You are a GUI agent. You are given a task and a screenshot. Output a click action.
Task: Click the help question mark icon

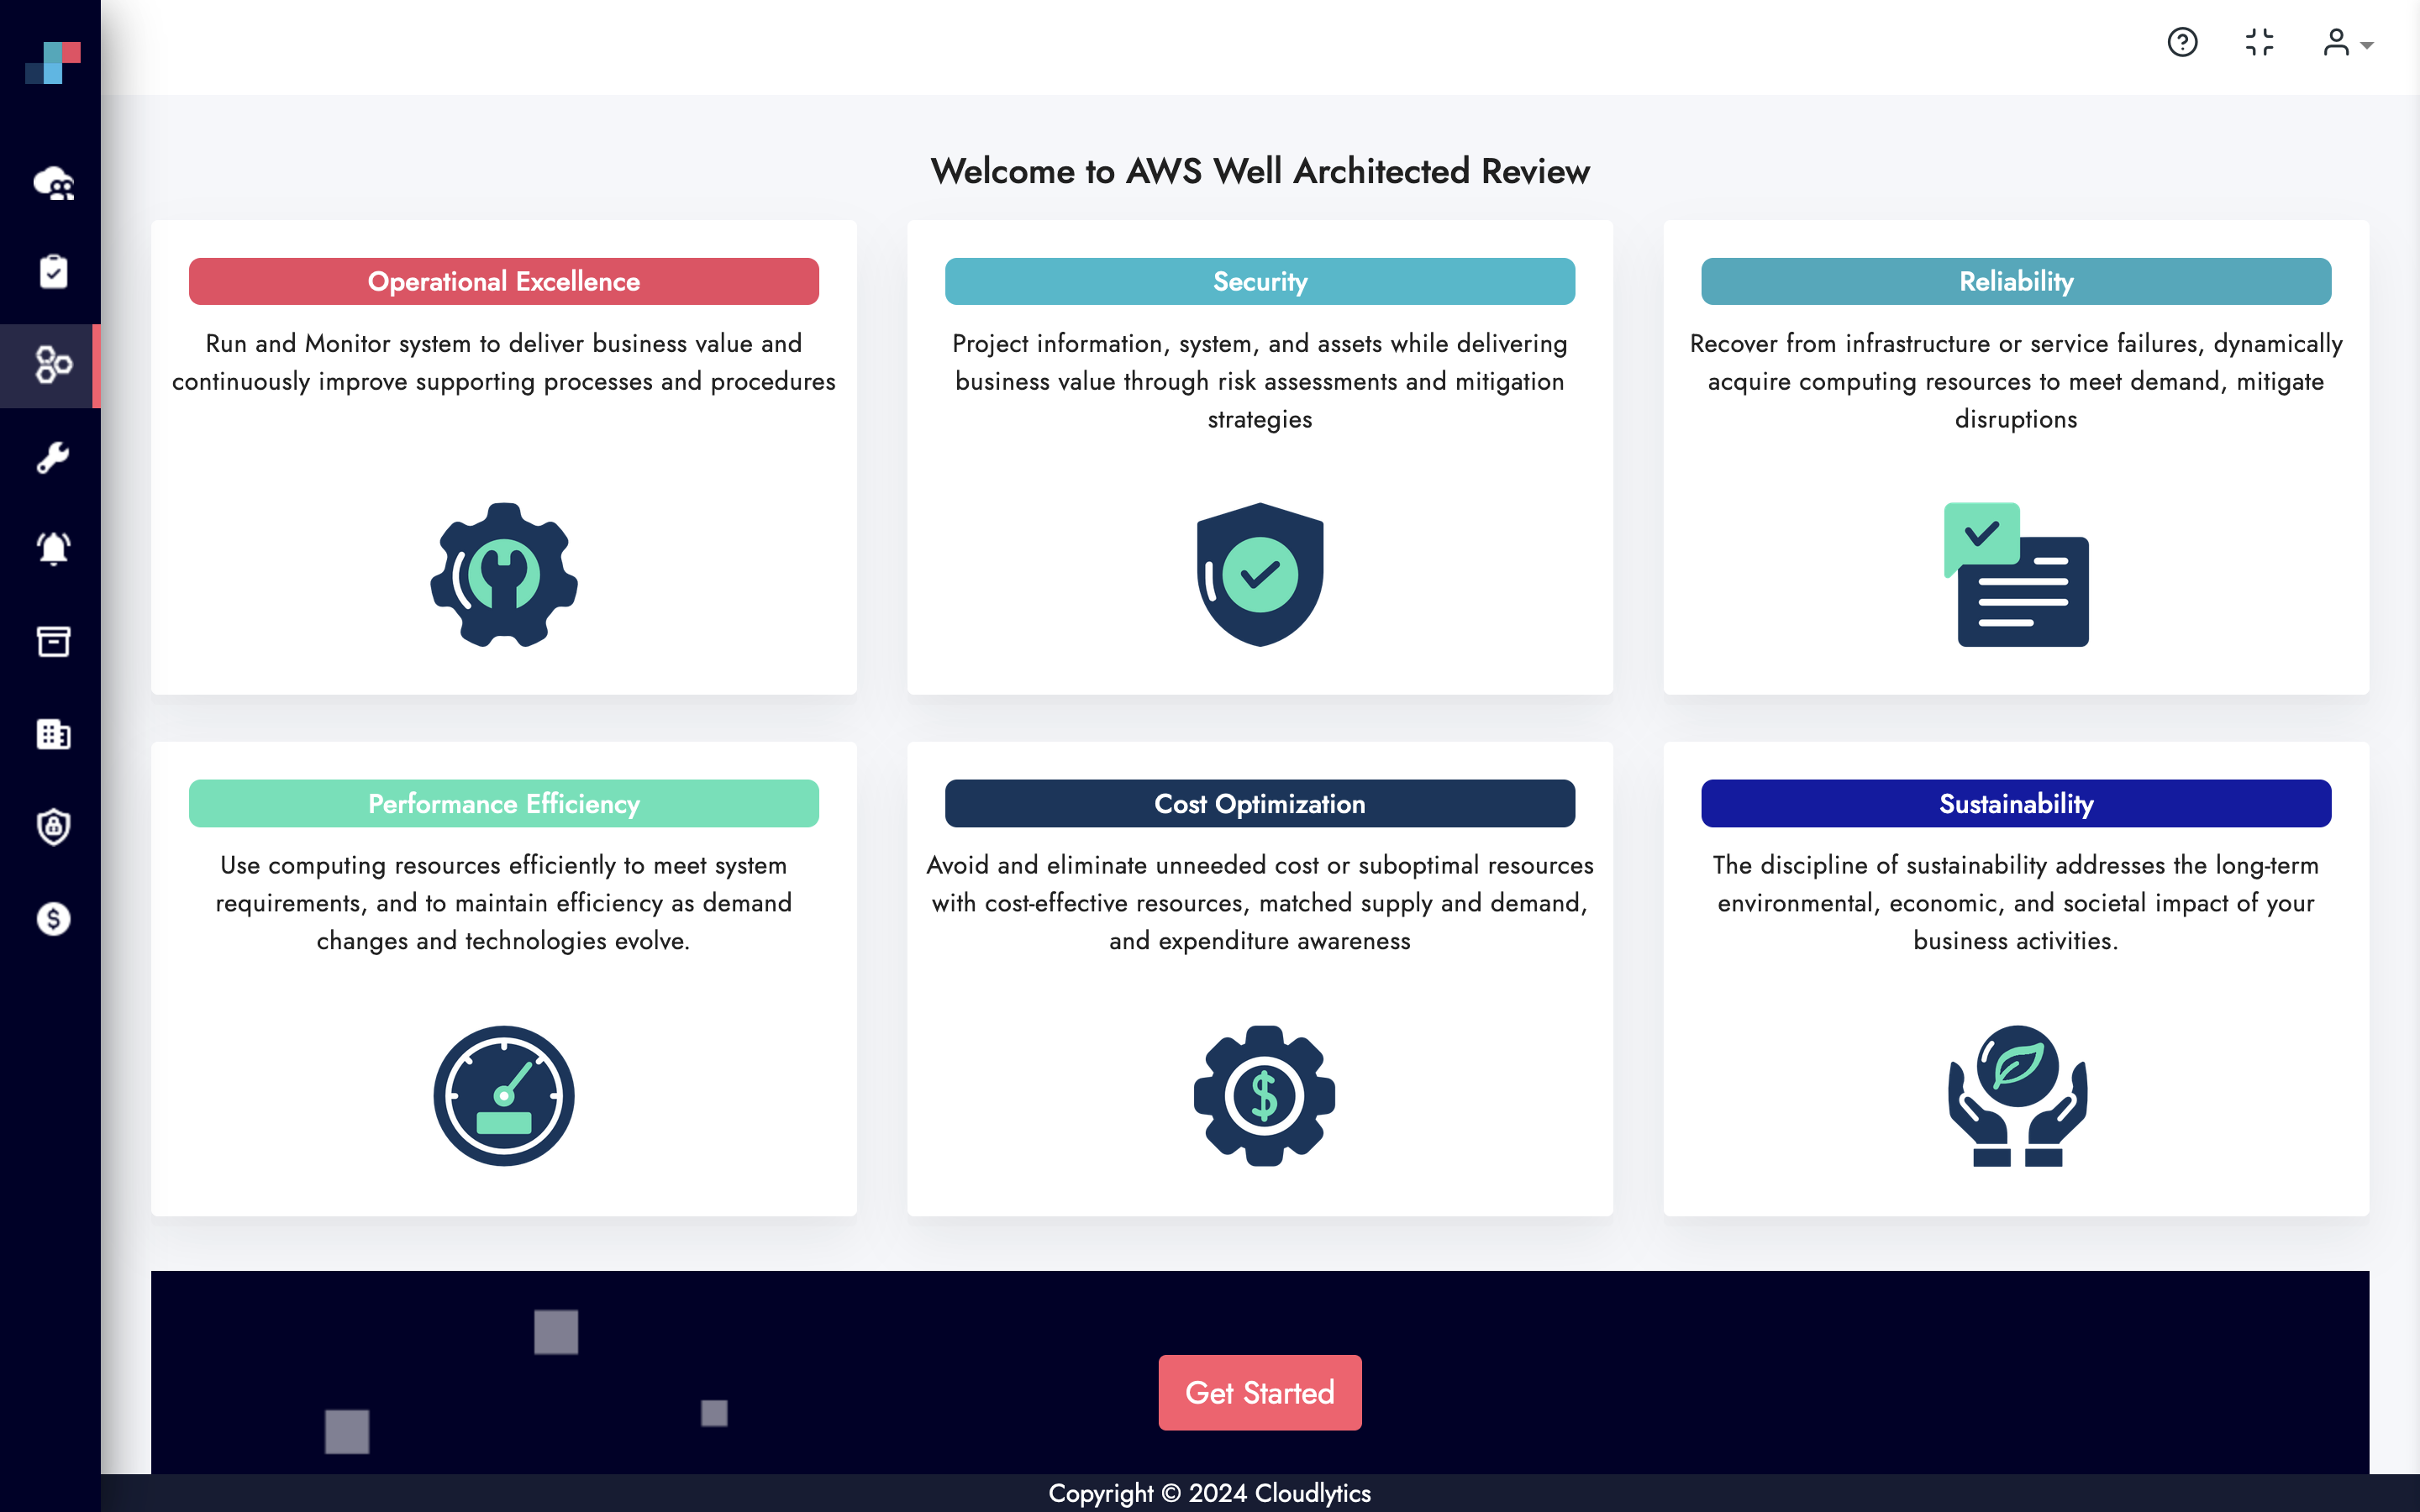click(2182, 42)
